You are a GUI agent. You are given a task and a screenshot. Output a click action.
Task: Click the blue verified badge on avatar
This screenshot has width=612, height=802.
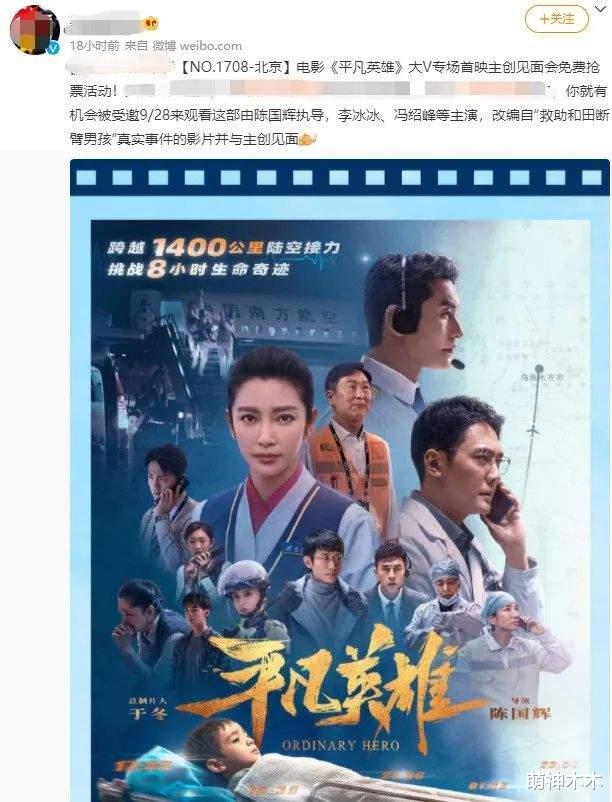tap(54, 48)
